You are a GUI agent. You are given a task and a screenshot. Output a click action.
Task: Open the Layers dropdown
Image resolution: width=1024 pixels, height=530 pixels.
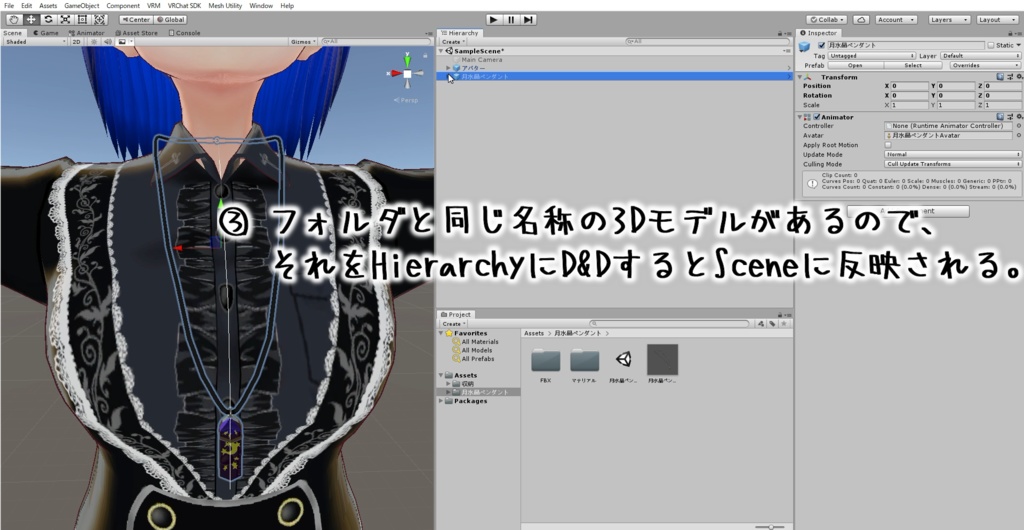click(948, 20)
